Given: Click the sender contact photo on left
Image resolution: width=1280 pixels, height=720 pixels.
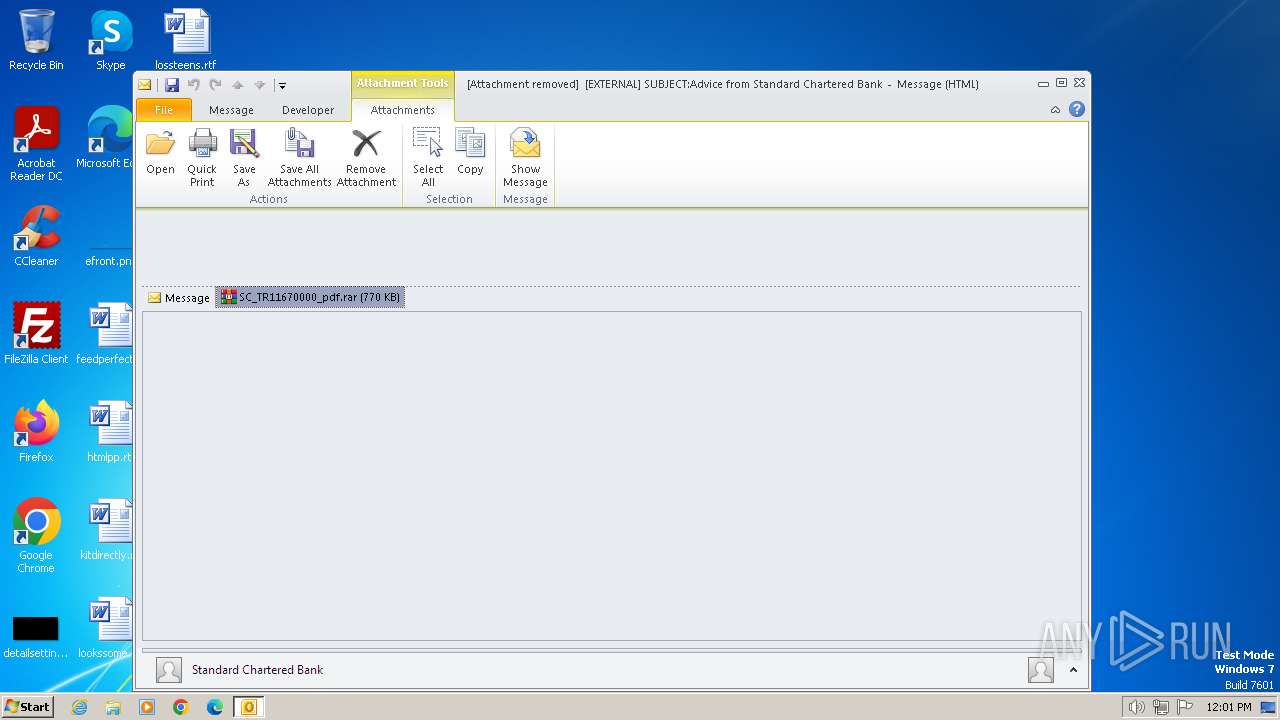Looking at the screenshot, I should (x=169, y=670).
